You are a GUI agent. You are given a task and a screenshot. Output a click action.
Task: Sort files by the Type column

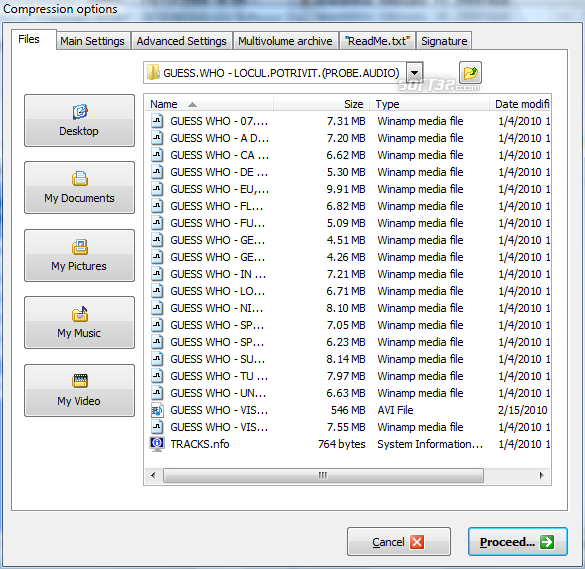429,104
